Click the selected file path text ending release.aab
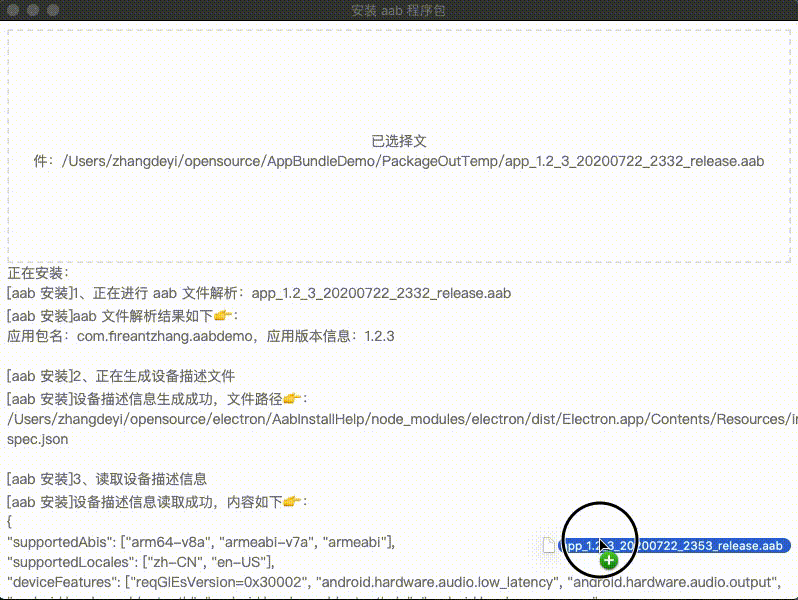The image size is (798, 600). point(413,161)
